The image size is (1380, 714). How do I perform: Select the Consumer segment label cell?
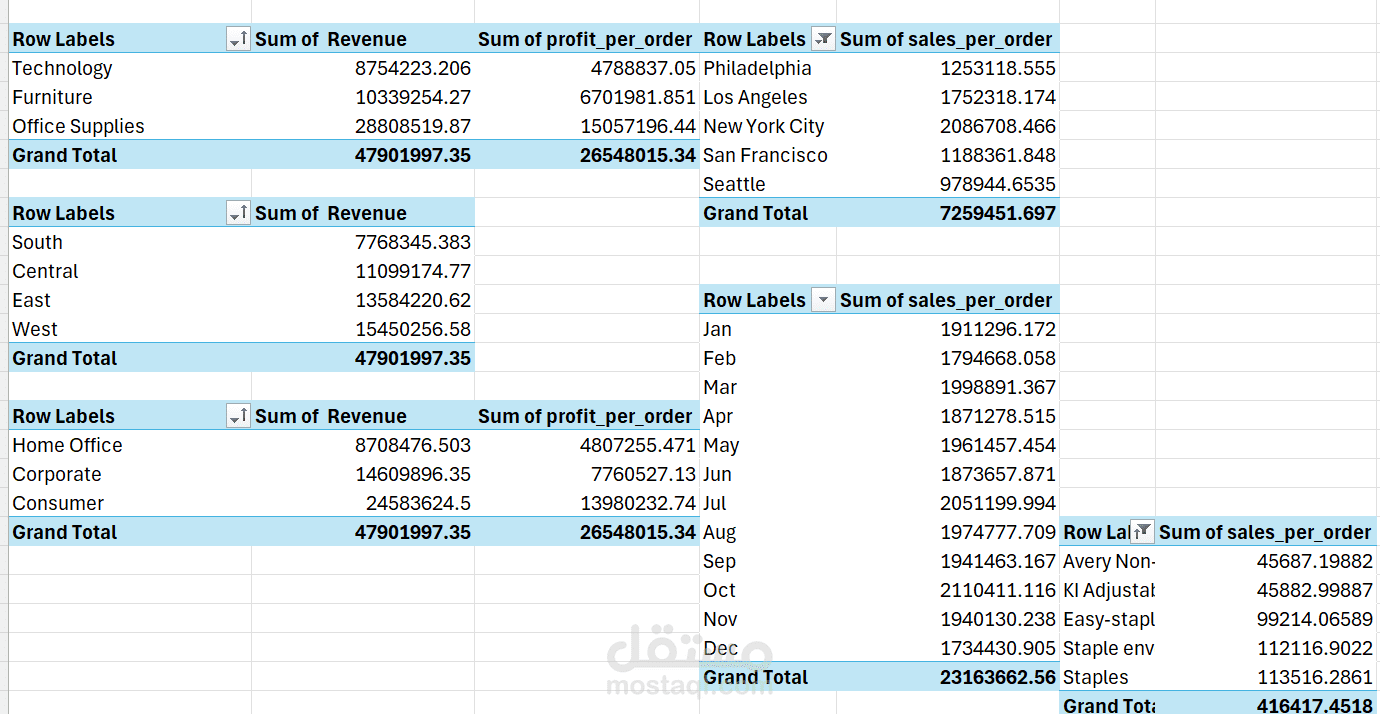[x=58, y=504]
